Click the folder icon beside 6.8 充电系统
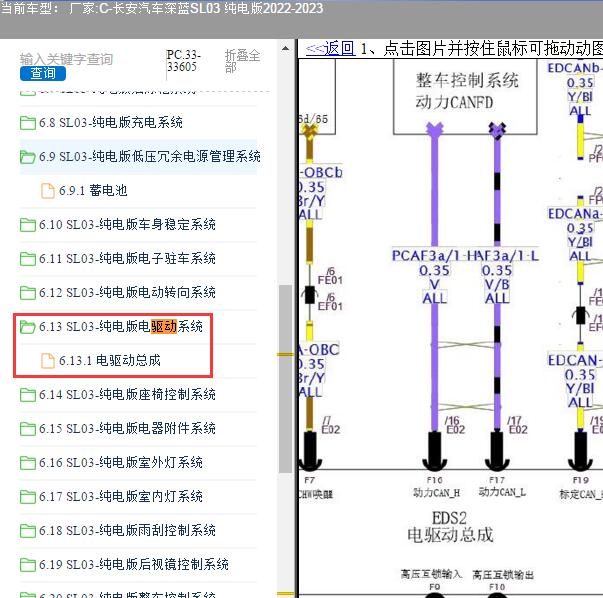Image resolution: width=603 pixels, height=598 pixels. (x=28, y=123)
